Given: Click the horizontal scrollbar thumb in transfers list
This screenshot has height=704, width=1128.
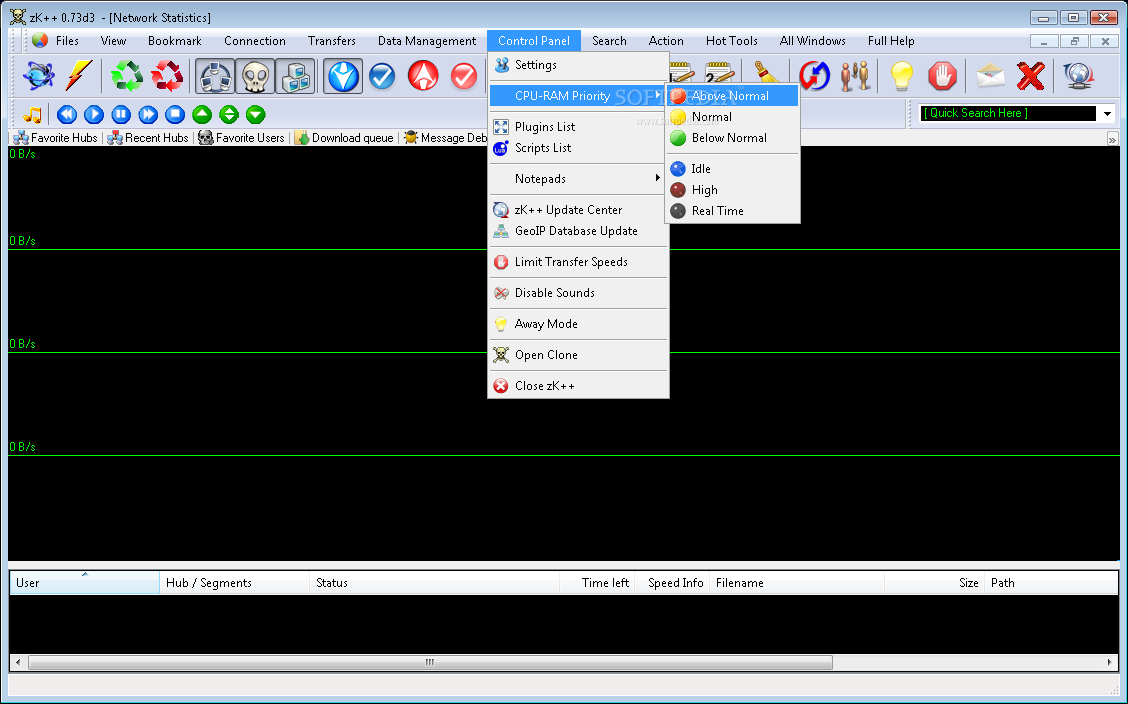Looking at the screenshot, I should click(430, 662).
